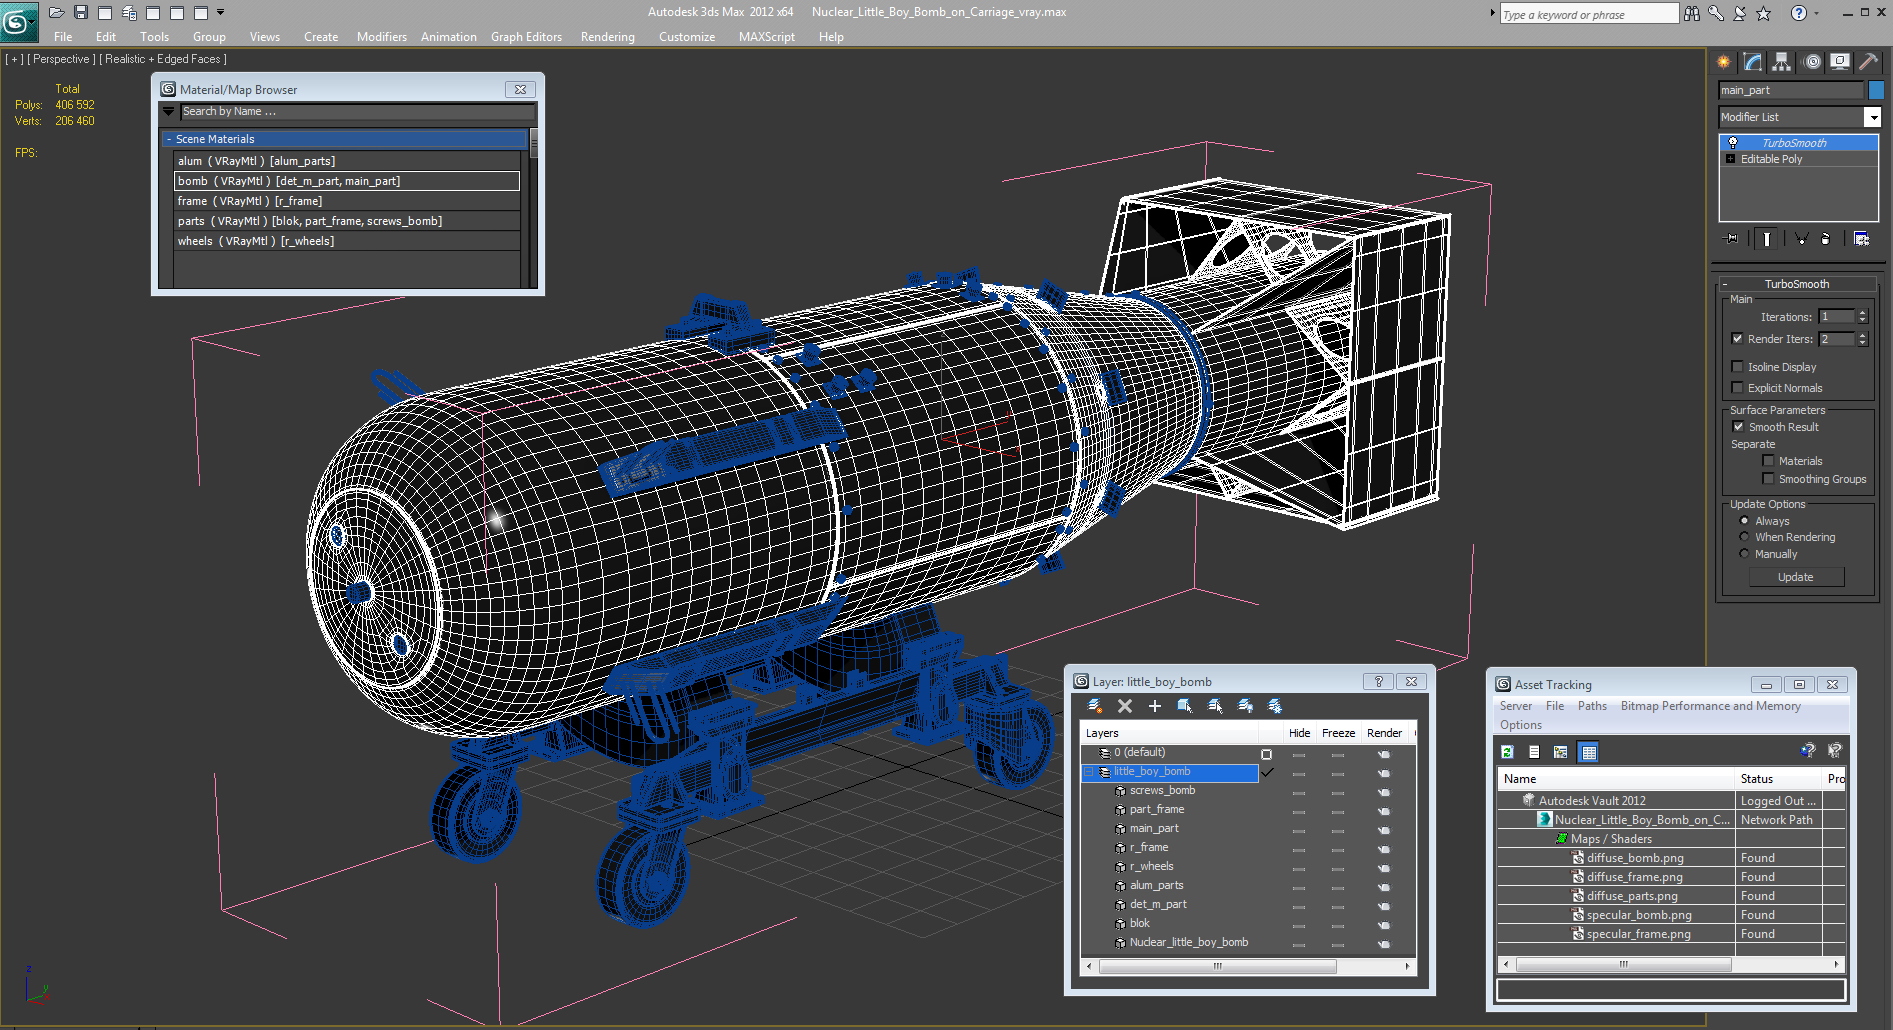Click Freeze/Unfreeze All Layers icon
The width and height of the screenshot is (1893, 1030).
(x=1275, y=706)
